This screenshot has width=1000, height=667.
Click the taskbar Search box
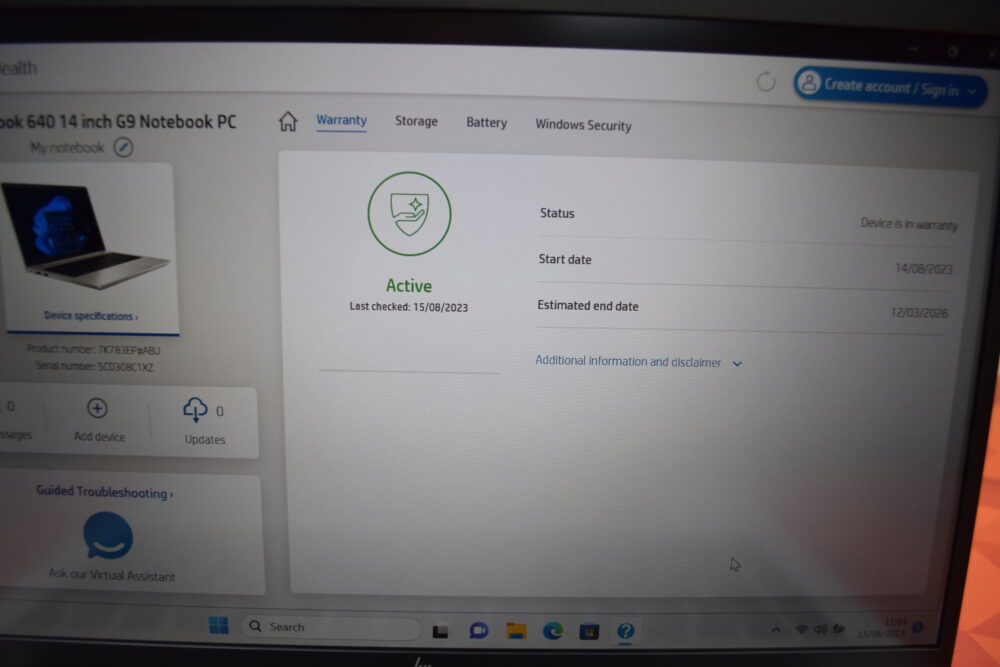tap(330, 627)
